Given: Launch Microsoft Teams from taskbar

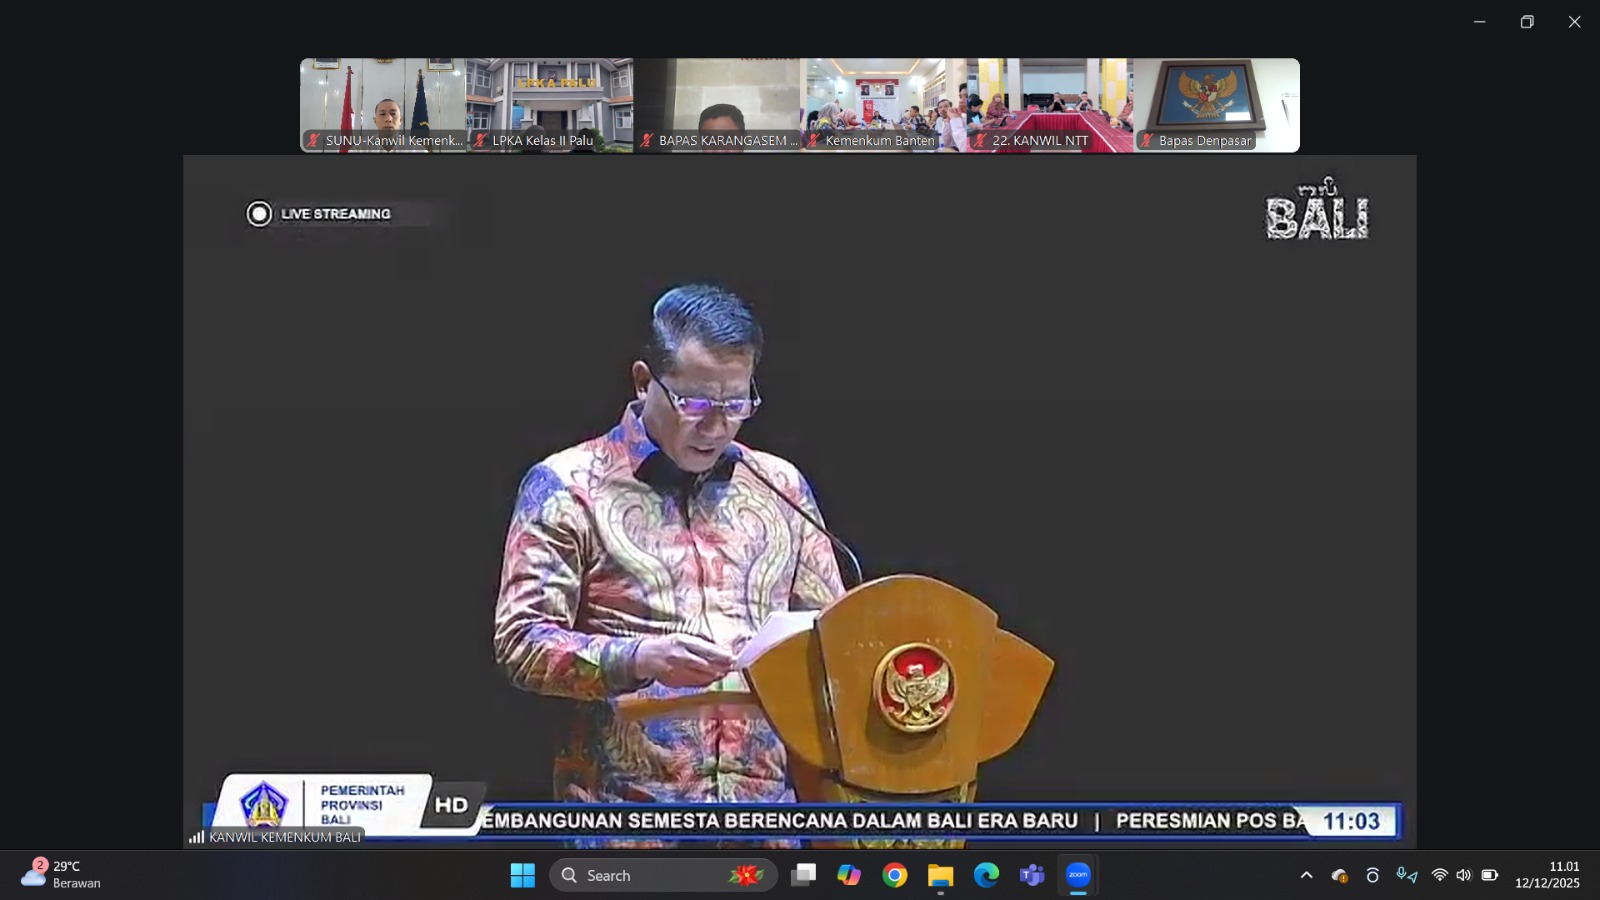Looking at the screenshot, I should [x=1031, y=875].
